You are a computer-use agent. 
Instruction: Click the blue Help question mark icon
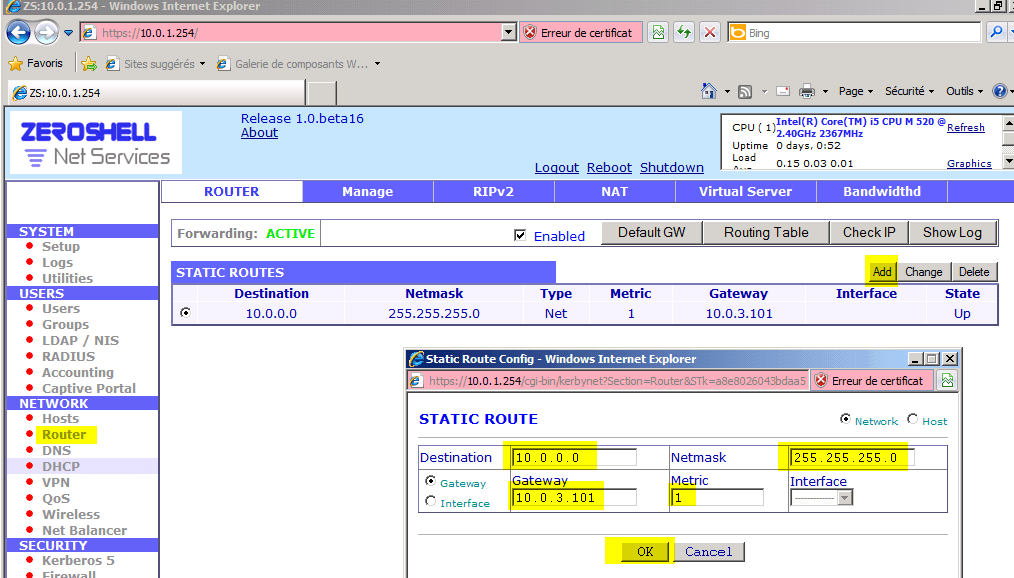coord(1000,91)
